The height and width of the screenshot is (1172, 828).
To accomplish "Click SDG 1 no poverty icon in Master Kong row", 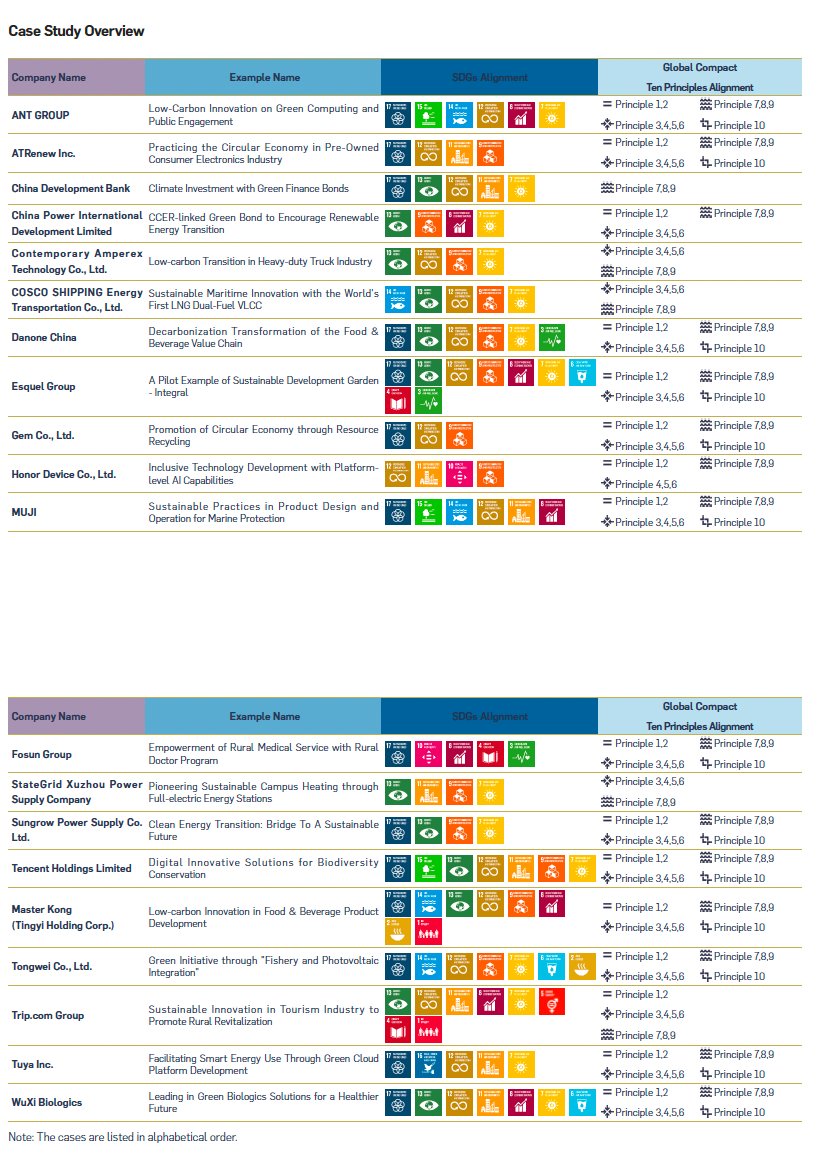I will 429,931.
